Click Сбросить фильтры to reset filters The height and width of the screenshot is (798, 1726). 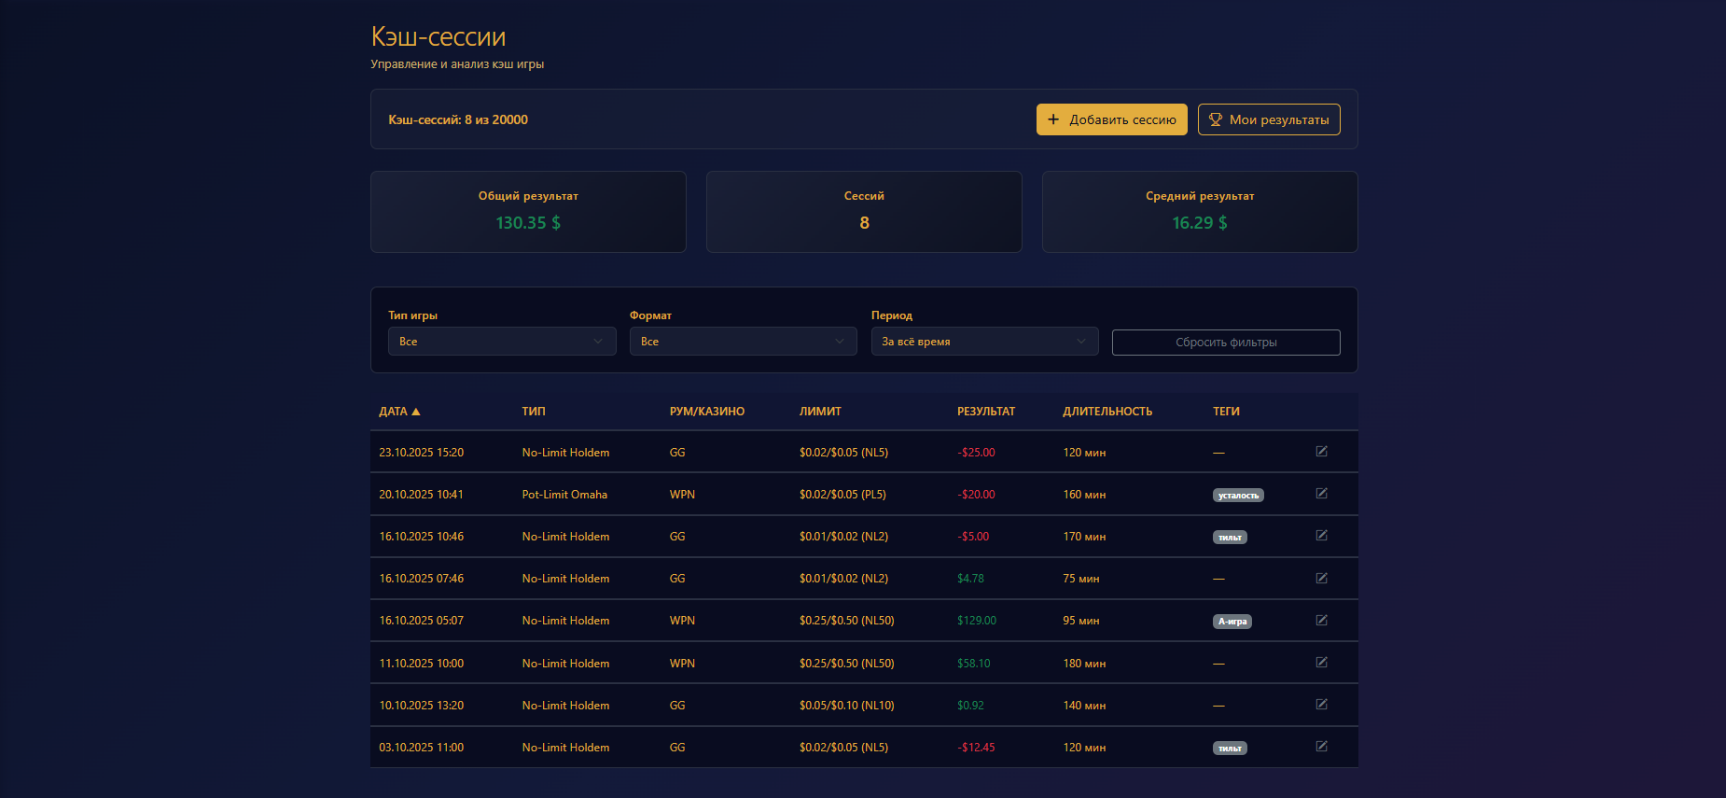tap(1225, 342)
